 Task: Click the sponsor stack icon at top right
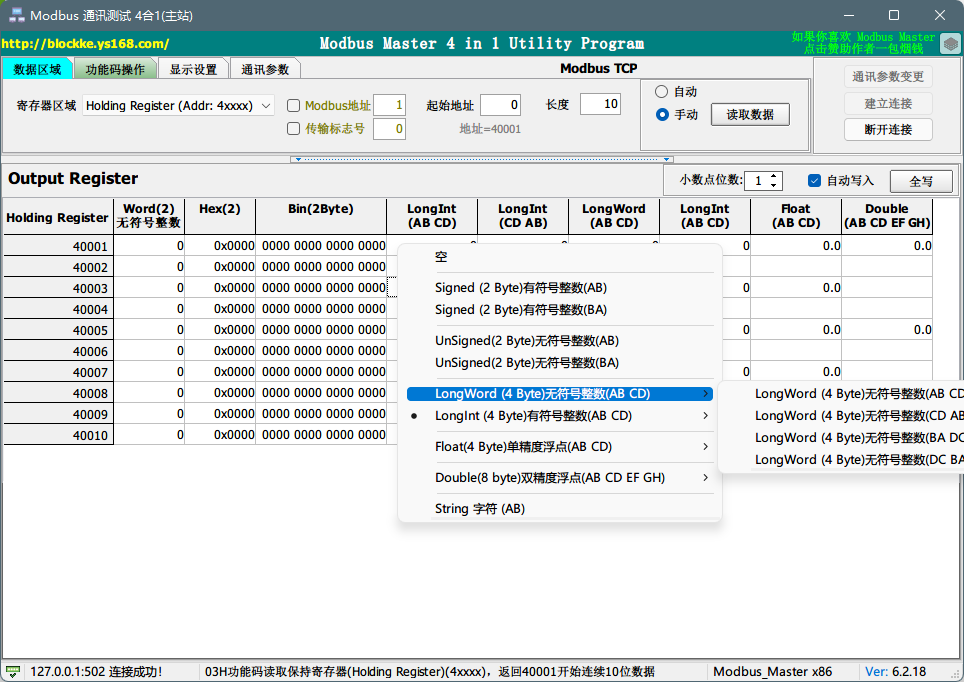(x=951, y=43)
